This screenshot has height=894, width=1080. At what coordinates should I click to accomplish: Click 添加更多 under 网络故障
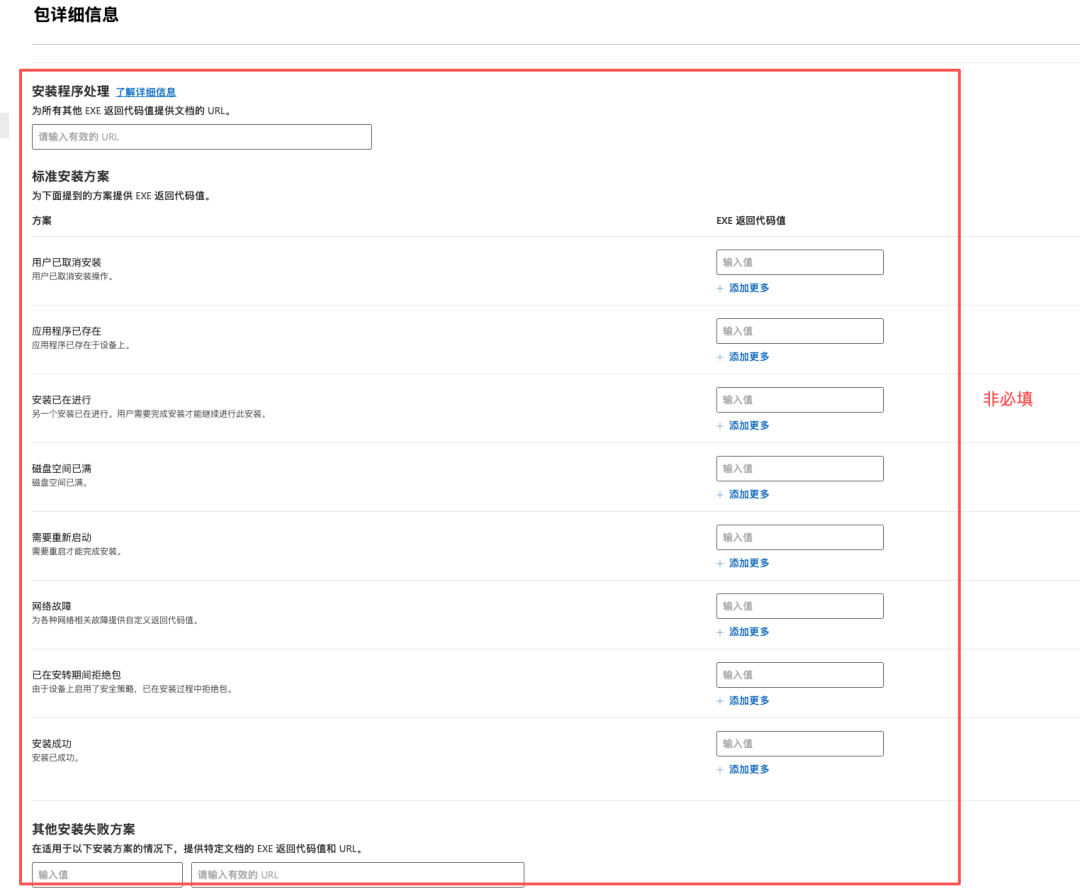pos(749,632)
